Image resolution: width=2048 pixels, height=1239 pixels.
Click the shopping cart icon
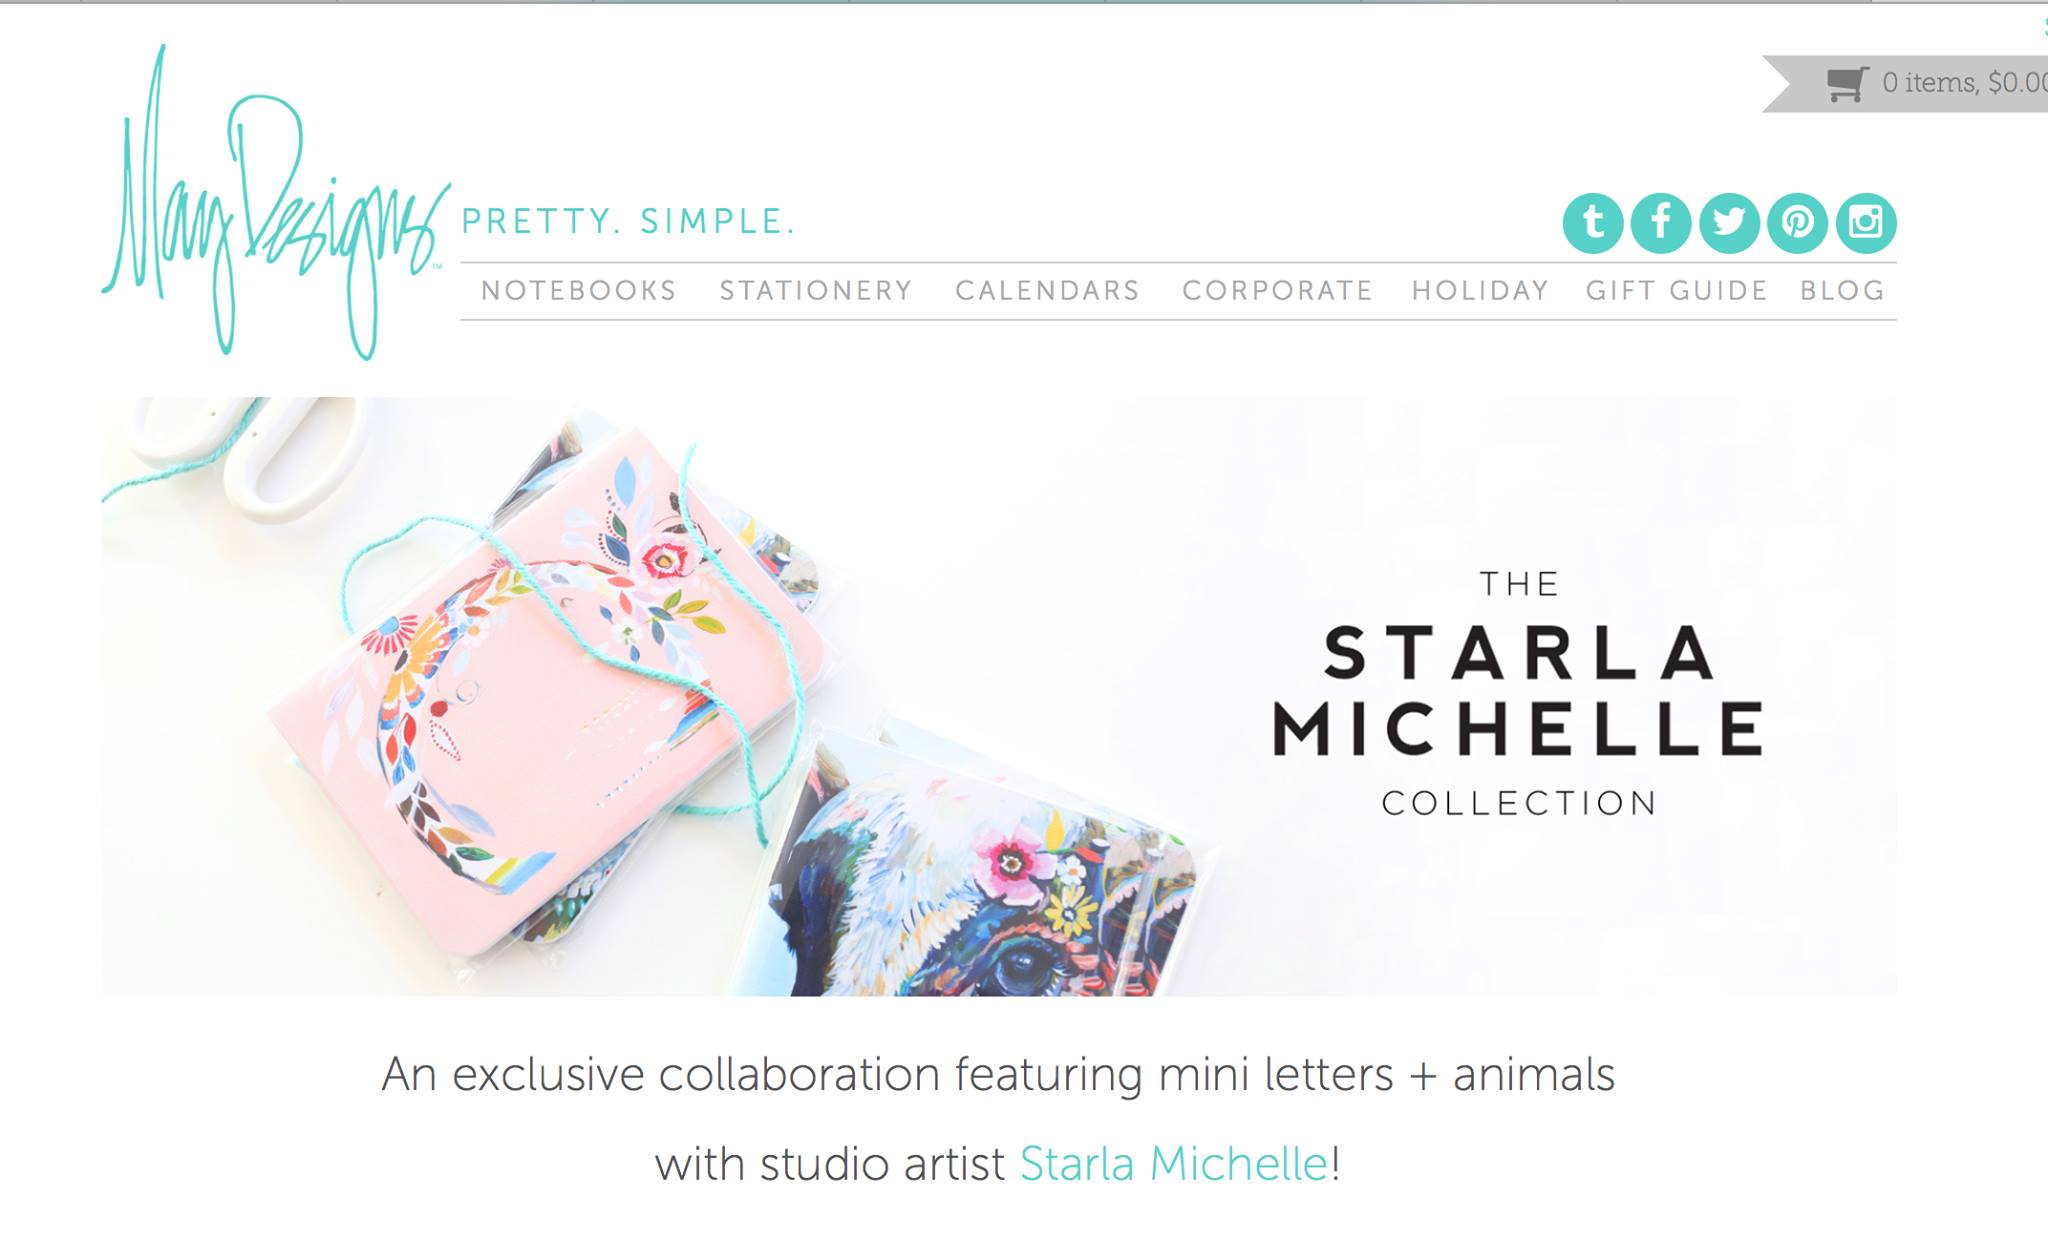coord(1847,84)
